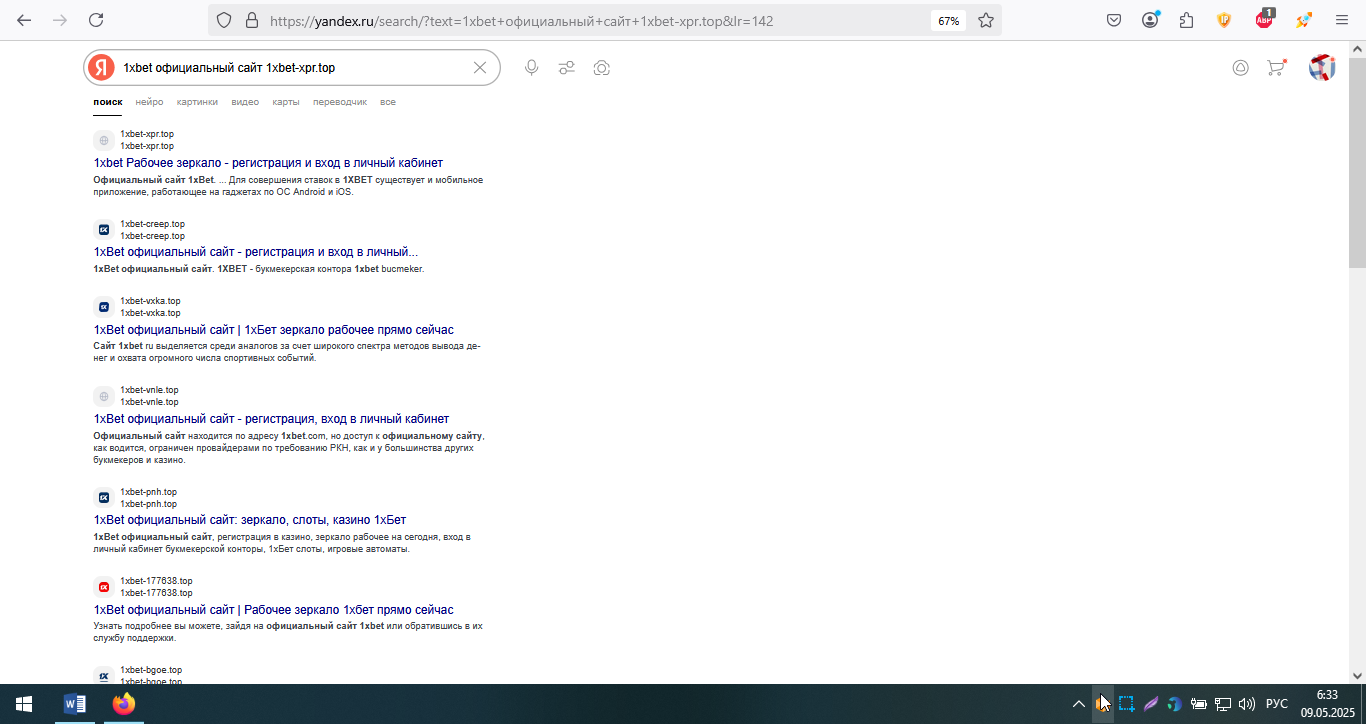Search by image with the camera icon

(x=601, y=67)
